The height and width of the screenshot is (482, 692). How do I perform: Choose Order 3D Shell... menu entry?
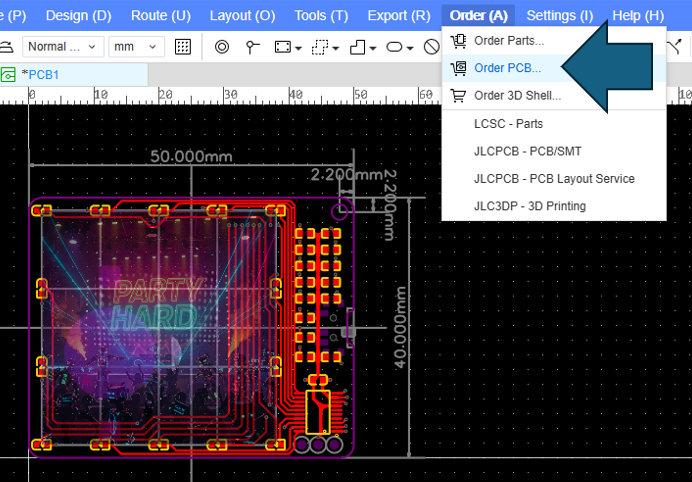pos(554,95)
